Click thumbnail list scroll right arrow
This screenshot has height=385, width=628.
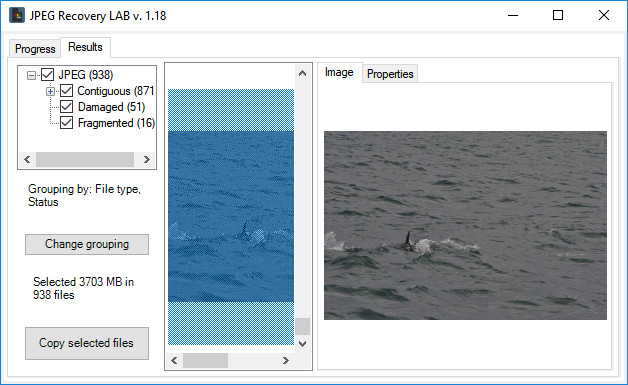(x=286, y=361)
